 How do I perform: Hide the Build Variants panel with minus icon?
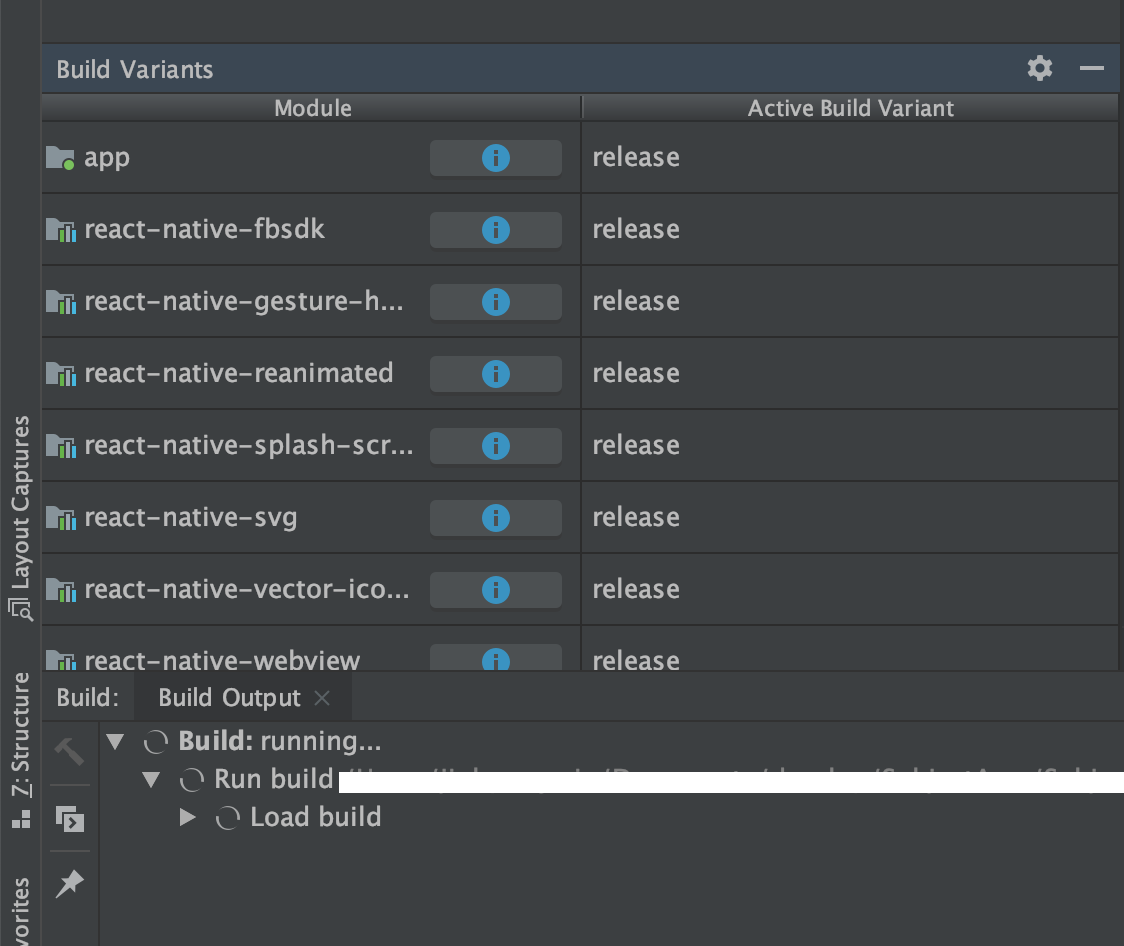point(1091,69)
